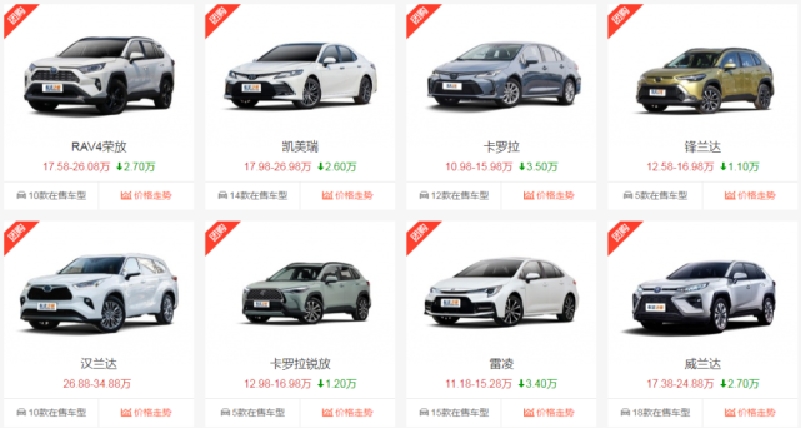Open the olive green 锋兰达 car photo
Screen dimensions: 802x428
(x=704, y=80)
